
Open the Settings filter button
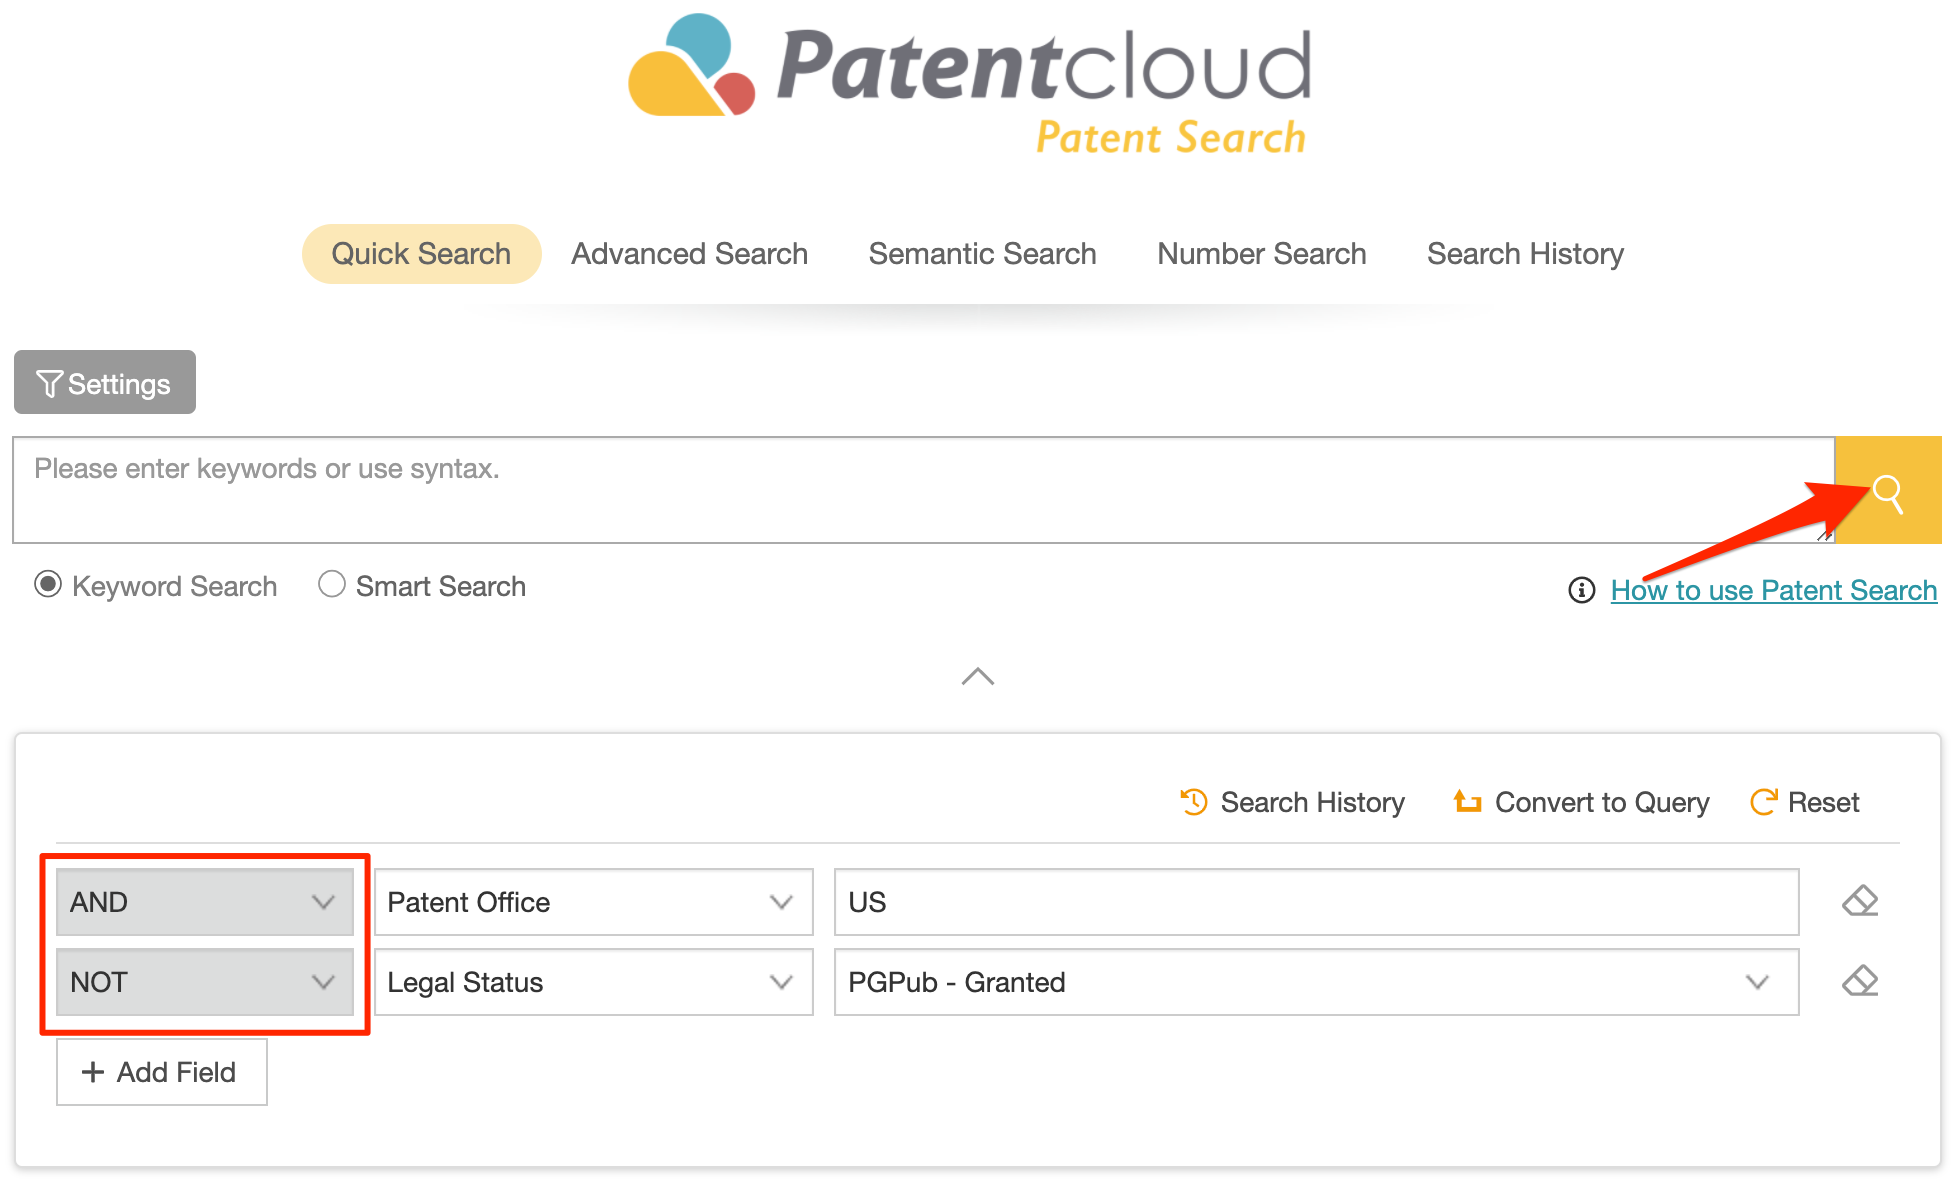[105, 382]
